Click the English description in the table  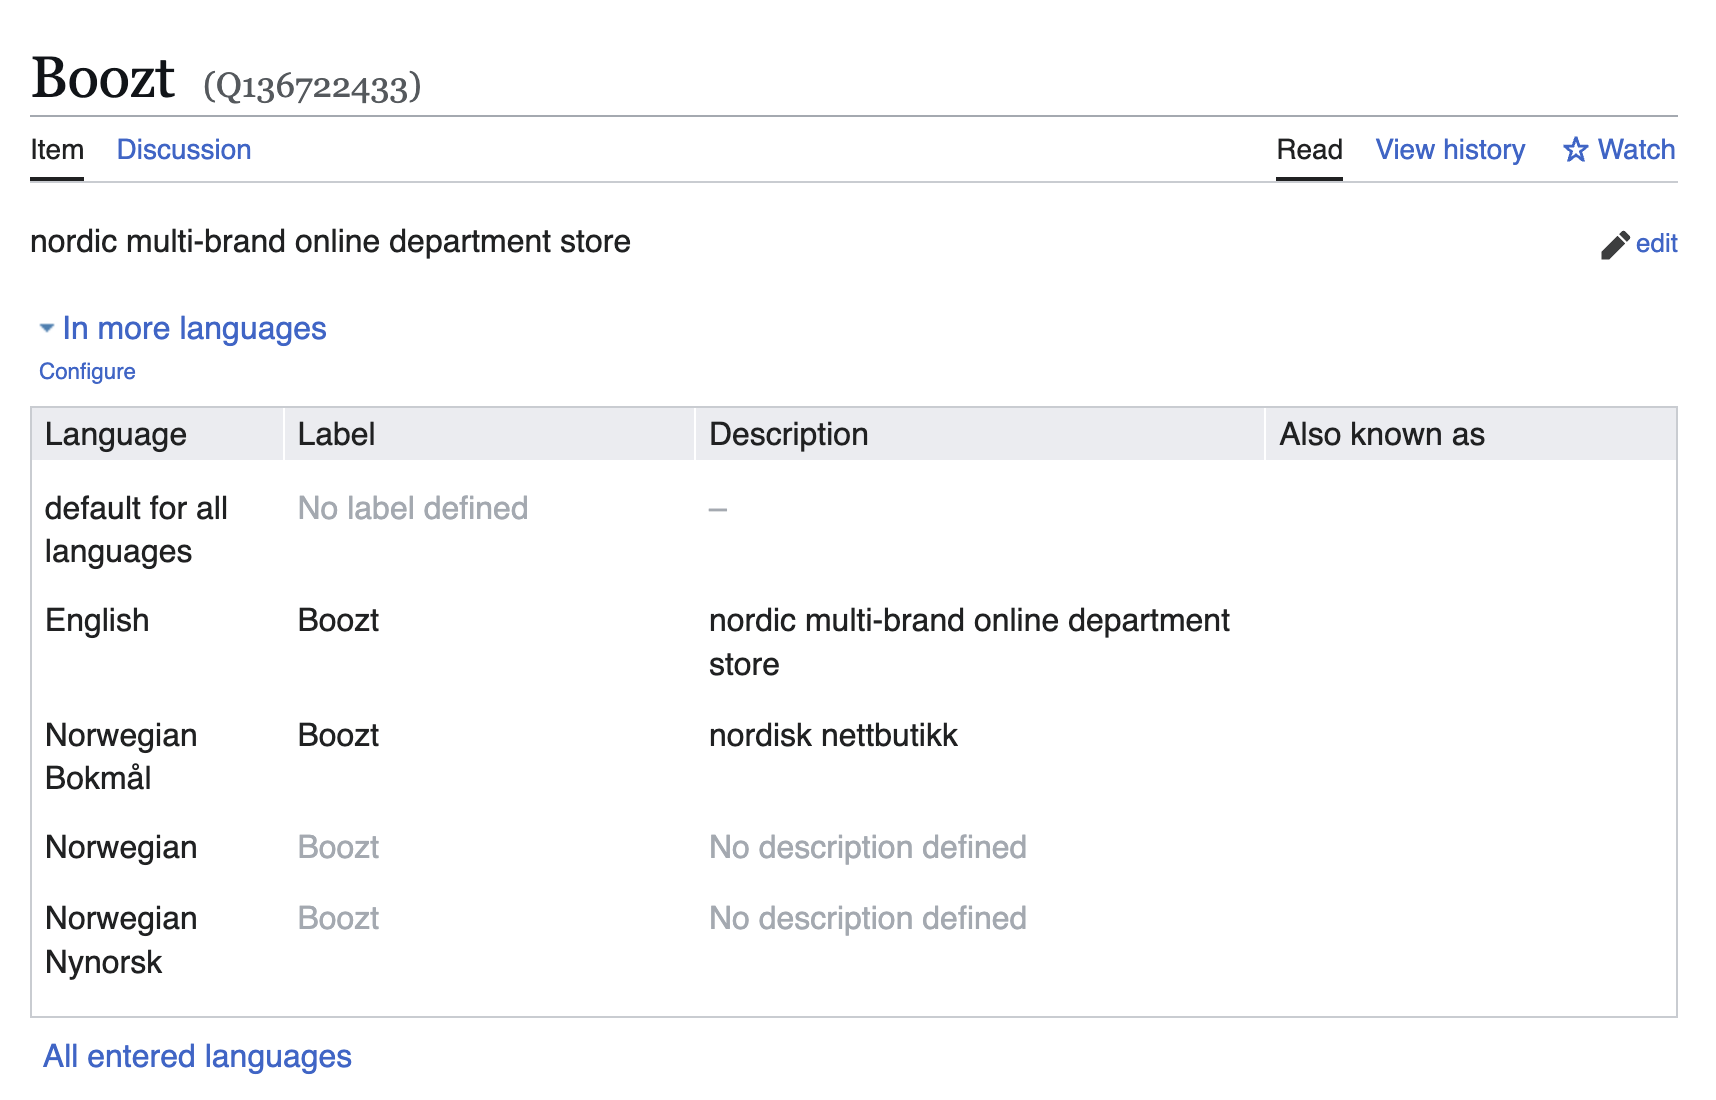pos(969,642)
